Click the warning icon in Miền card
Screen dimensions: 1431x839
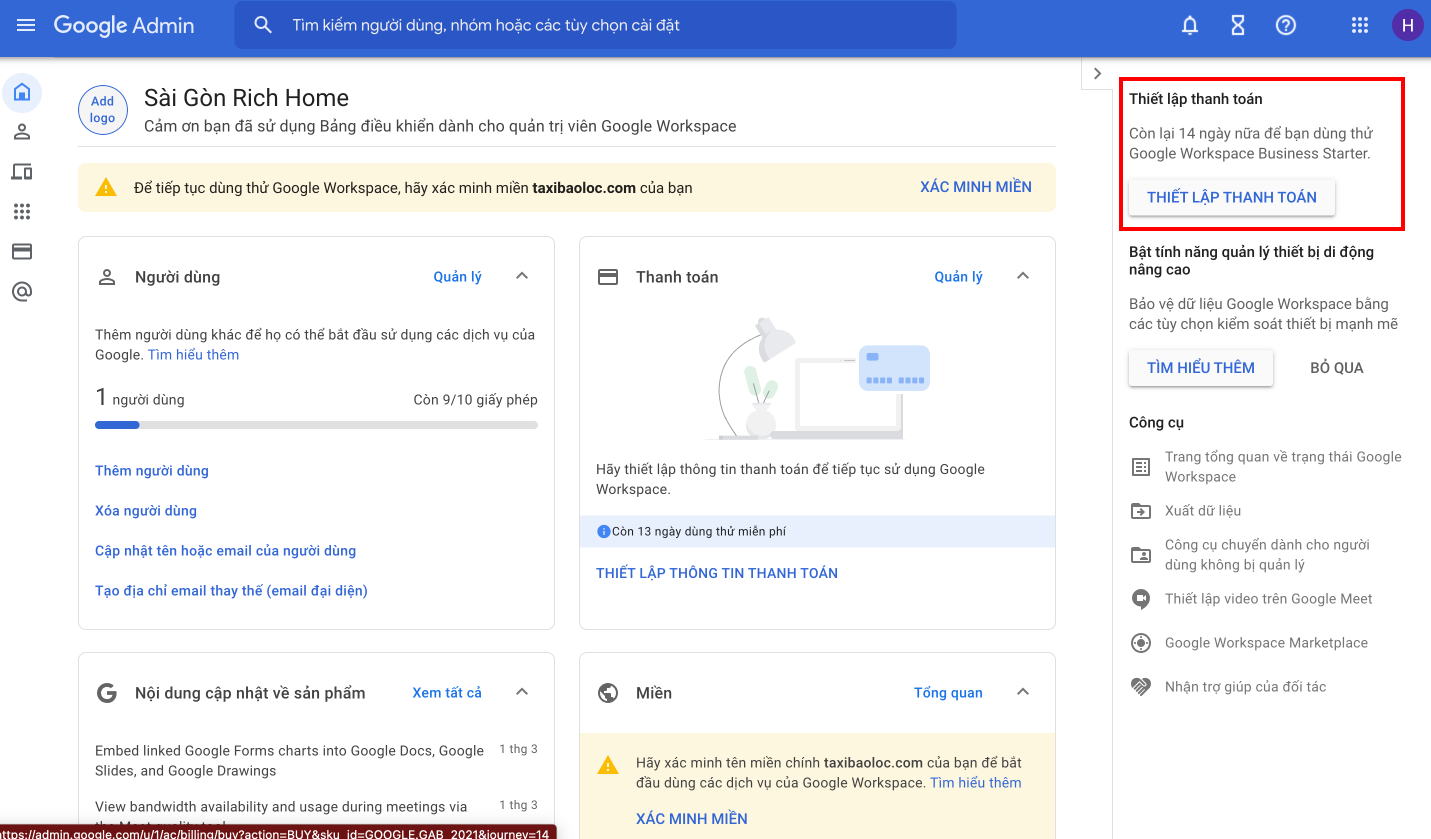607,766
